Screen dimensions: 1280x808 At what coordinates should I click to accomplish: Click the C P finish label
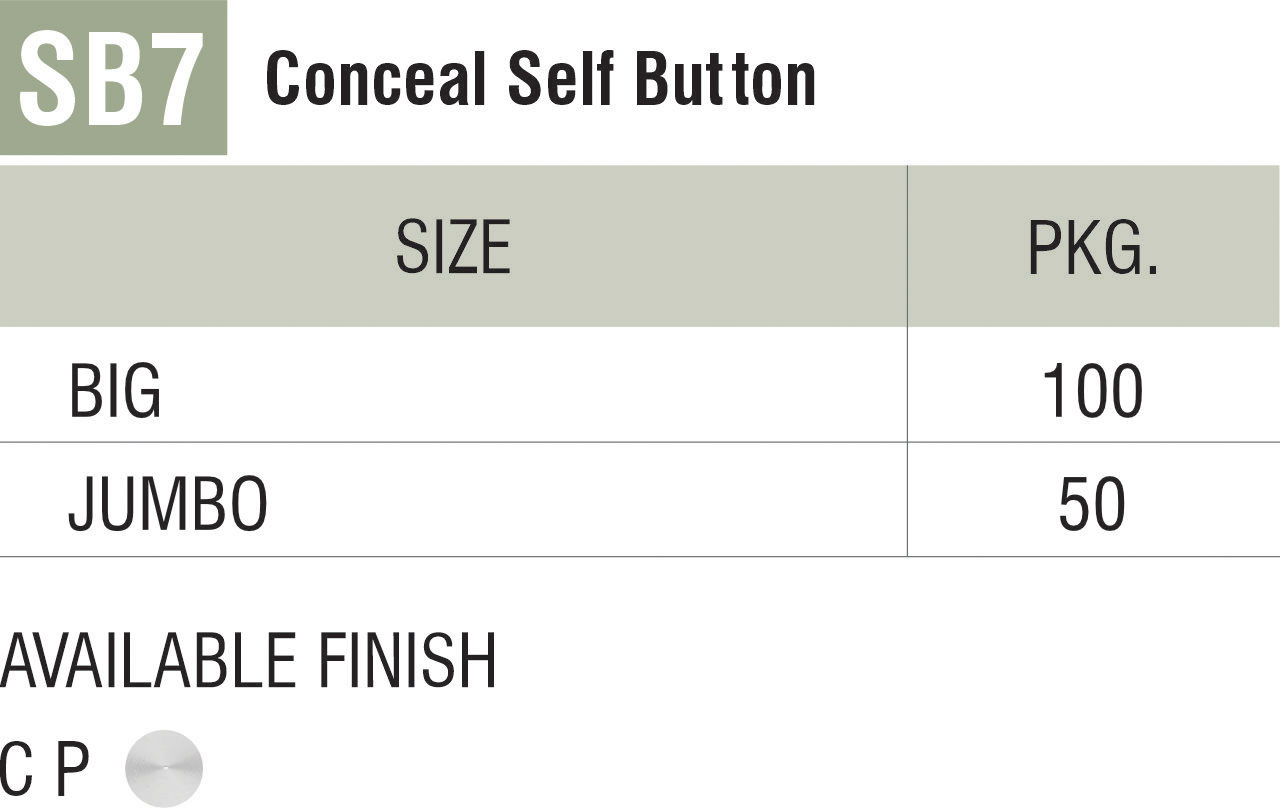click(46, 769)
